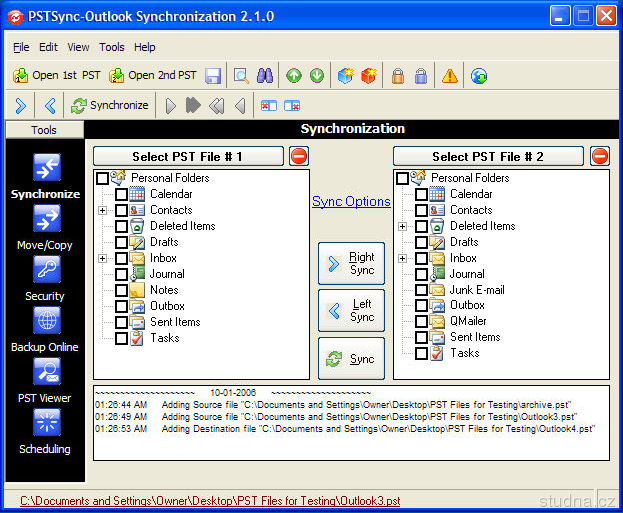Tick the Junk E-mail checkbox
623x513 pixels.
[421, 290]
